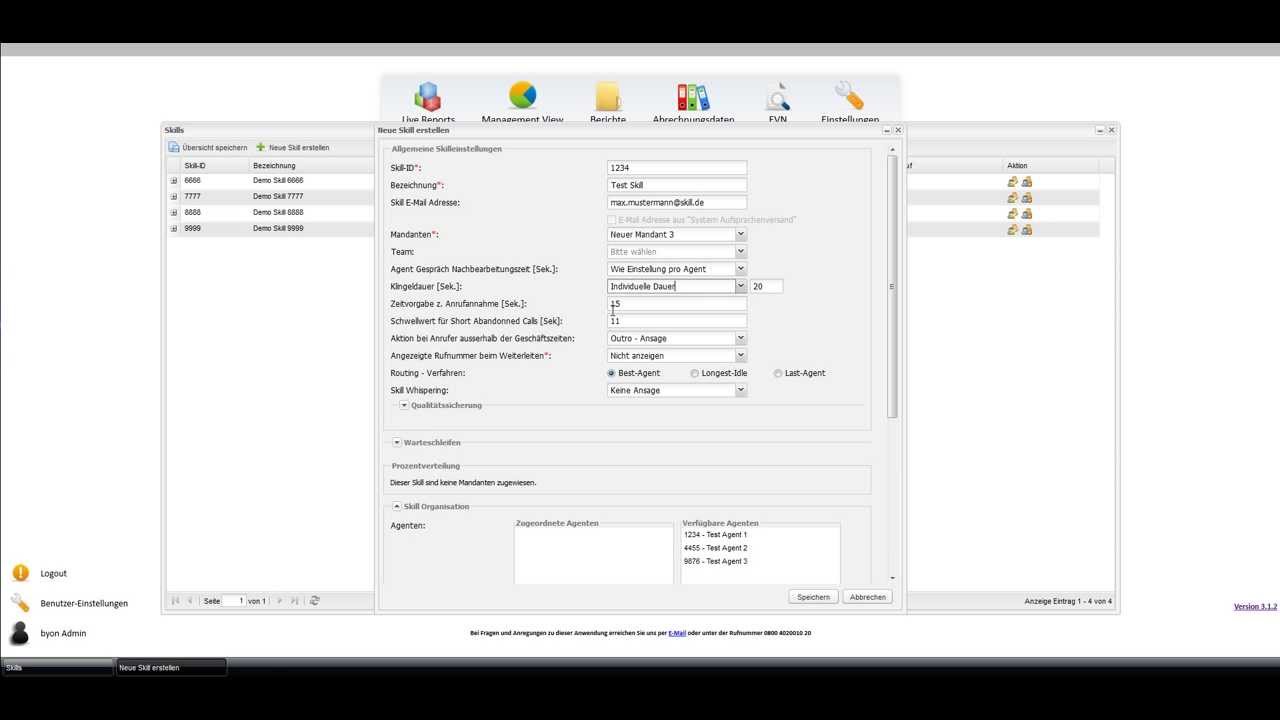Go to first page in Skills pager

click(176, 601)
